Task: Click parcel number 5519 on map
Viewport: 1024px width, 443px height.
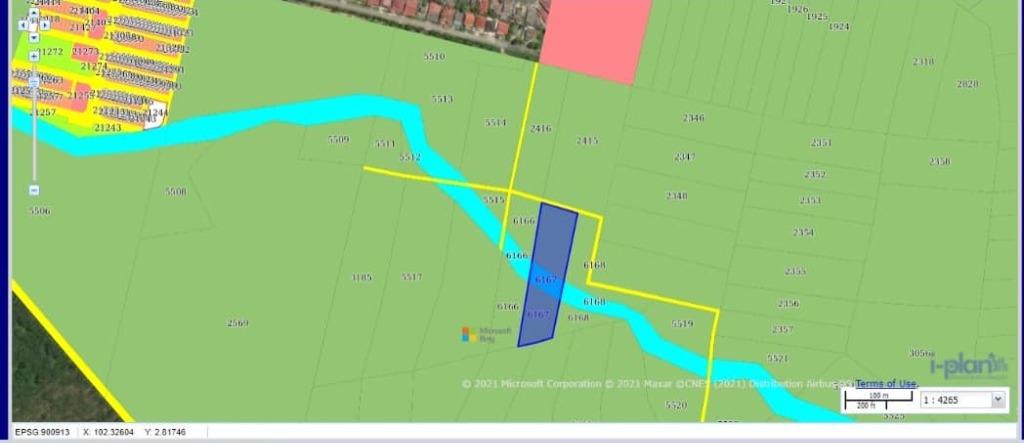Action: tap(682, 324)
